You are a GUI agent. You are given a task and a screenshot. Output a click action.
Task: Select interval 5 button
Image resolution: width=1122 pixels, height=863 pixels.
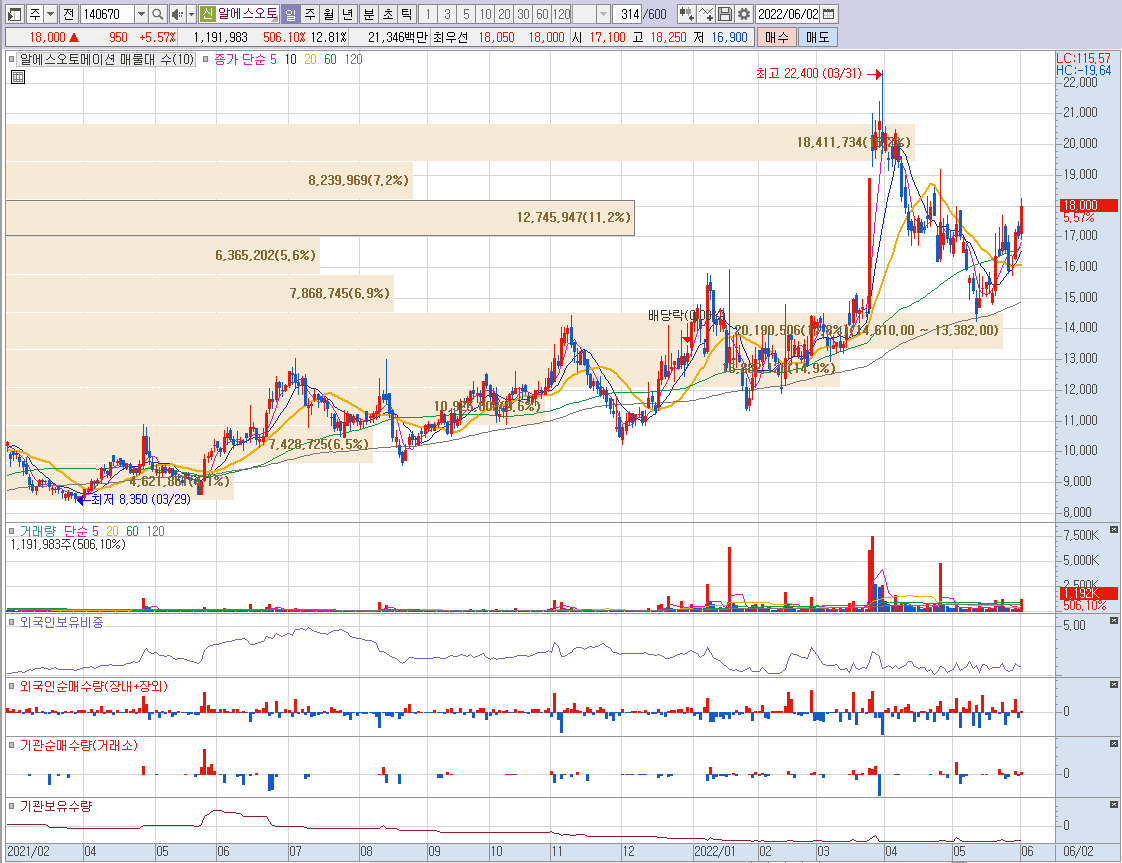467,14
